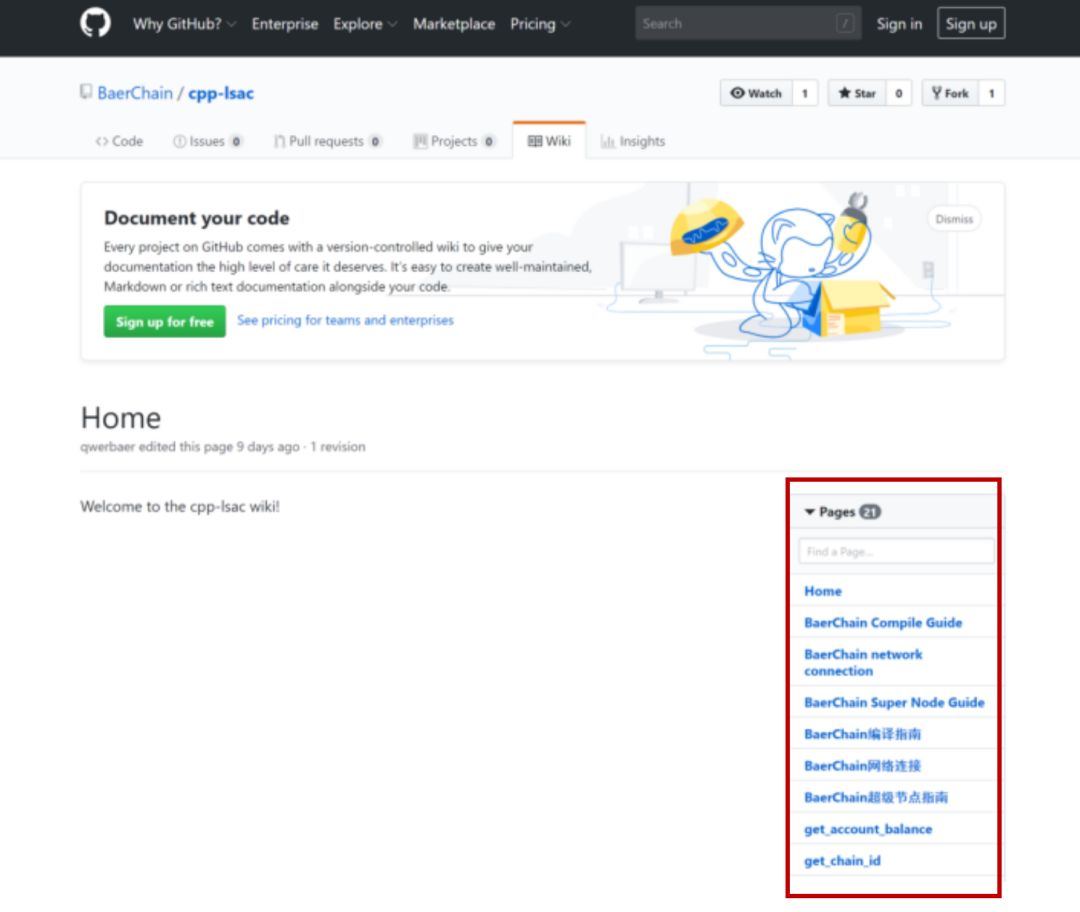1080x912 pixels.
Task: Focus the GitHub search box
Action: click(748, 23)
